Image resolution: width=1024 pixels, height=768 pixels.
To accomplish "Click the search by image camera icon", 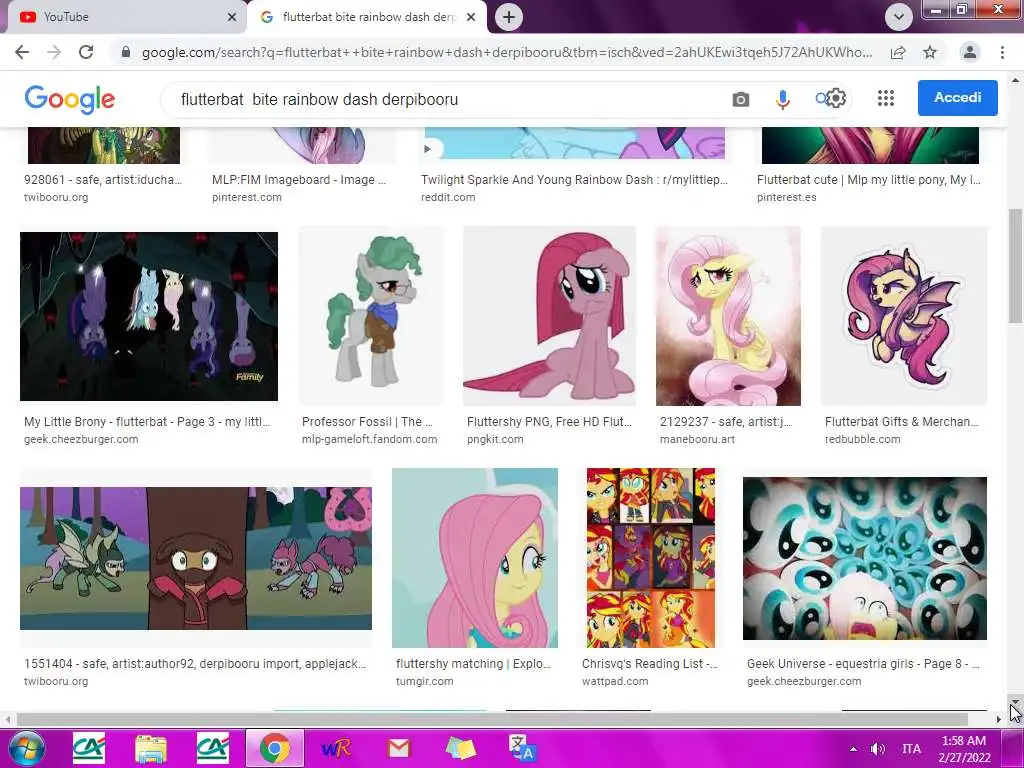I will coord(741,99).
